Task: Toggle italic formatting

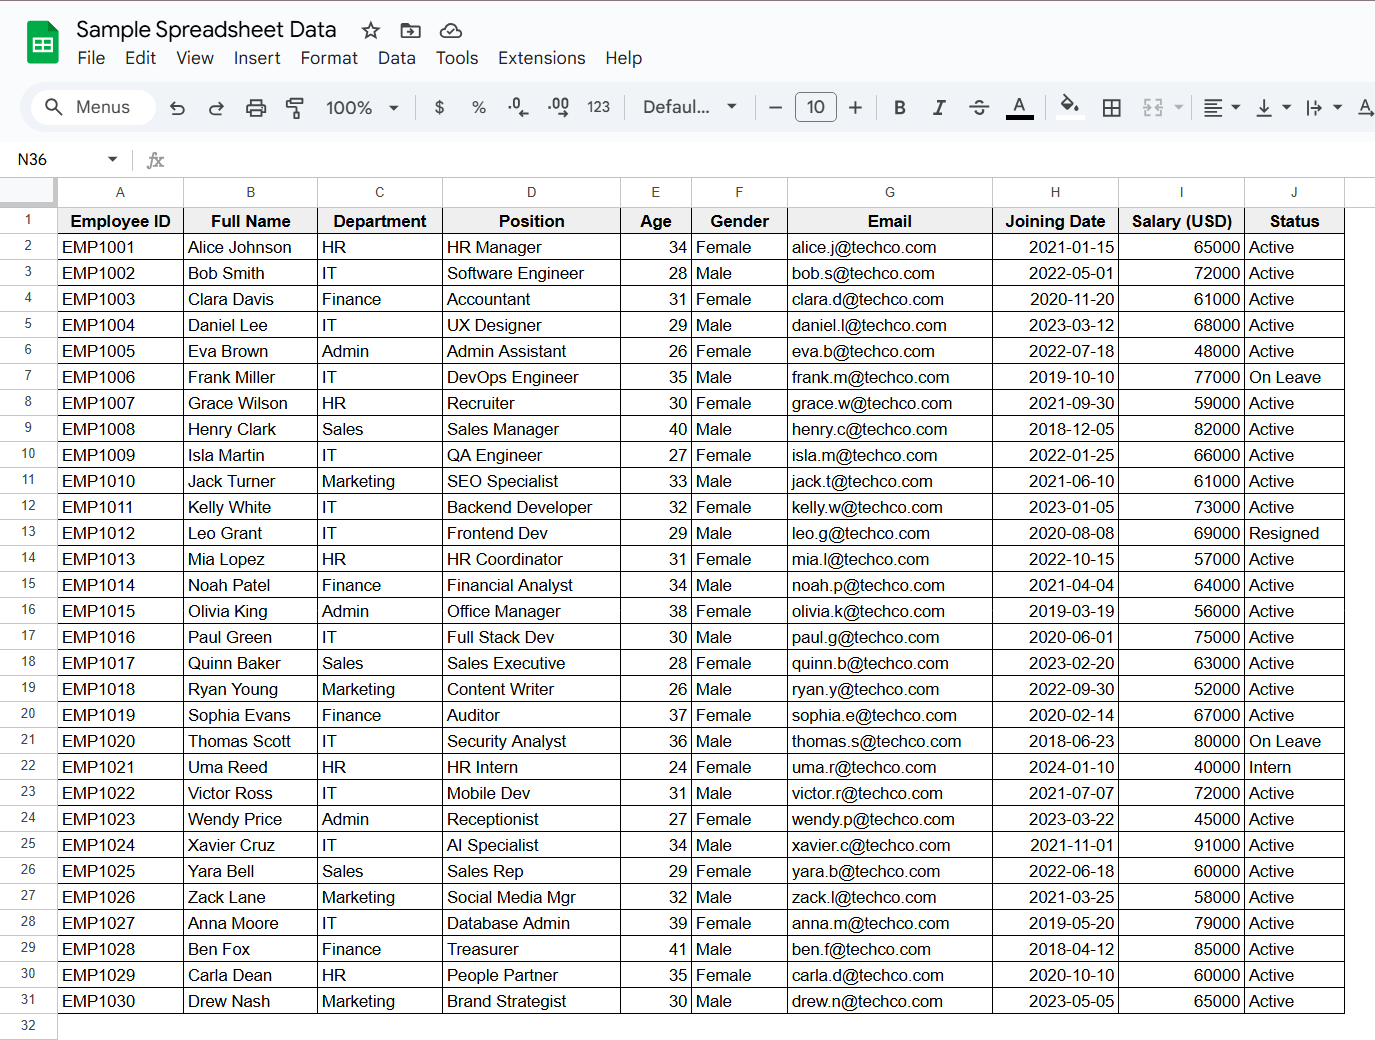Action: 939,107
